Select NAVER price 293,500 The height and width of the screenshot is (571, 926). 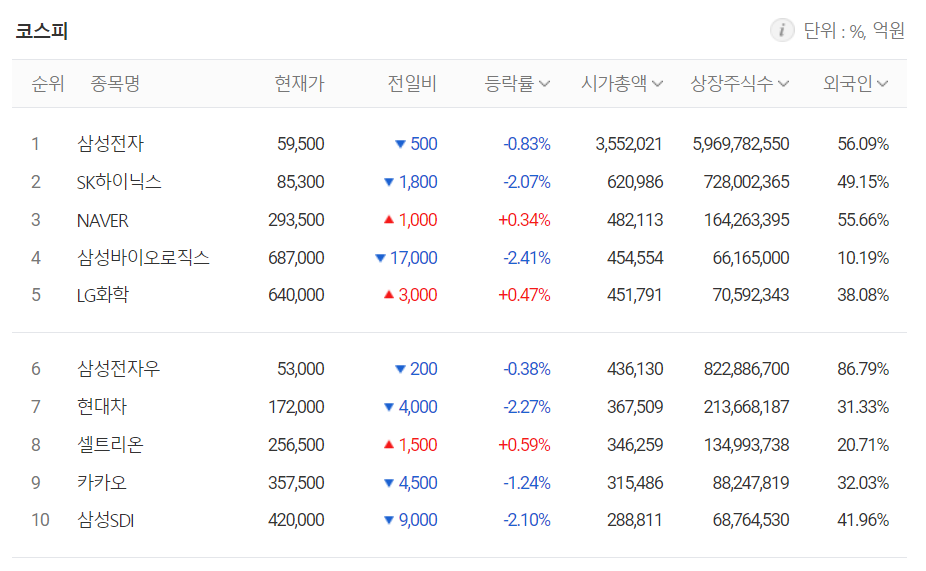pyautogui.click(x=296, y=220)
